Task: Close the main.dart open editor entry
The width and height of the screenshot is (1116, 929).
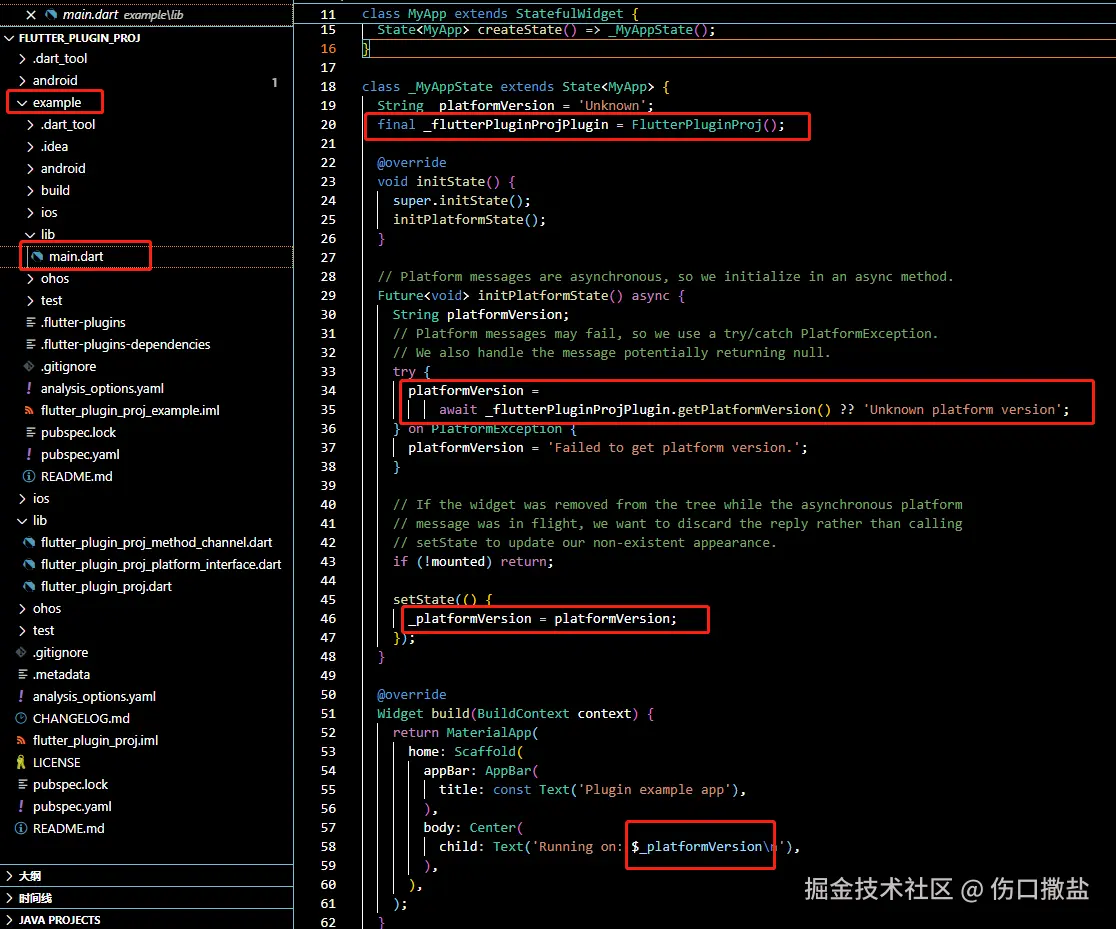Action: (31, 14)
